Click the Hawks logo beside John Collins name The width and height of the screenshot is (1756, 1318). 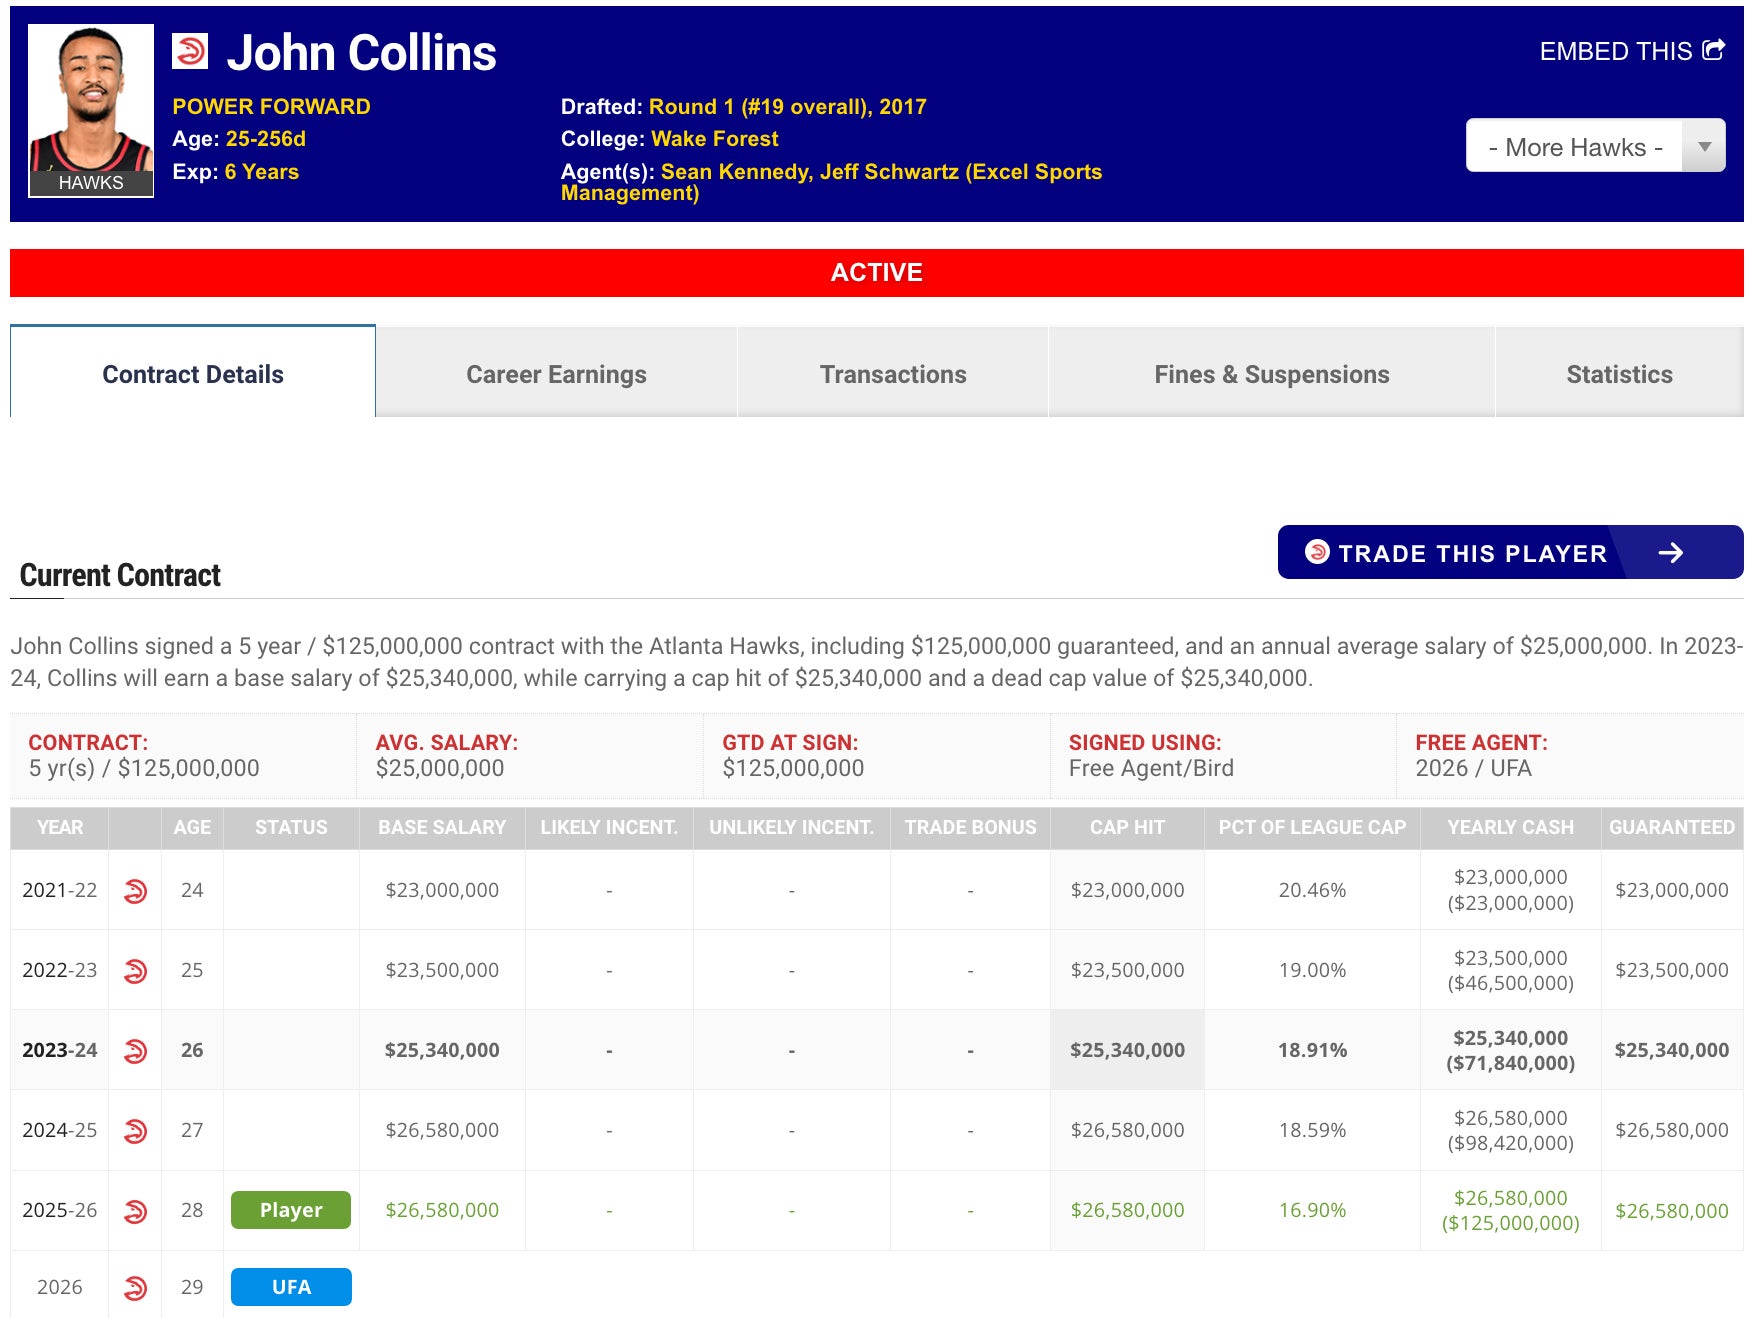(x=190, y=51)
